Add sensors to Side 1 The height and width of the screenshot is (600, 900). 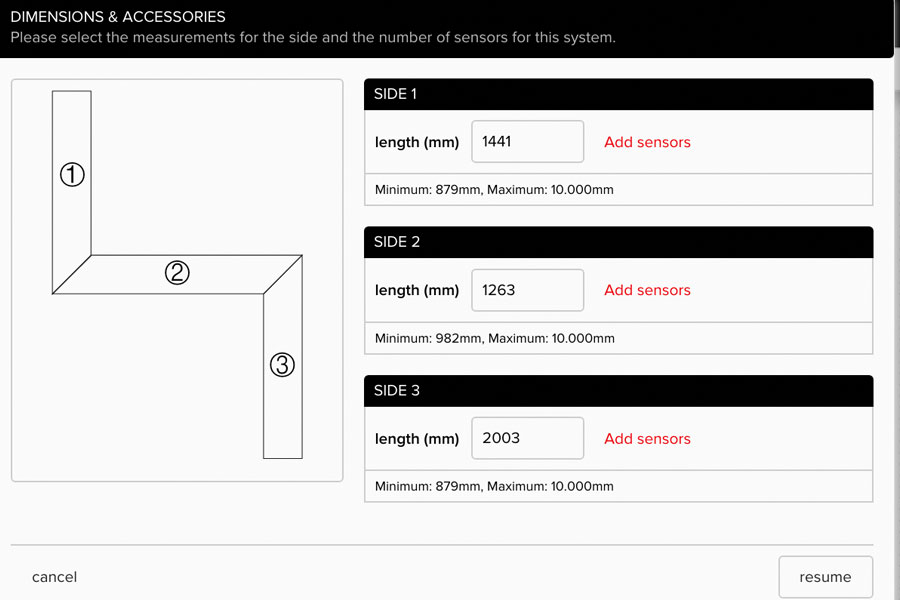click(647, 142)
